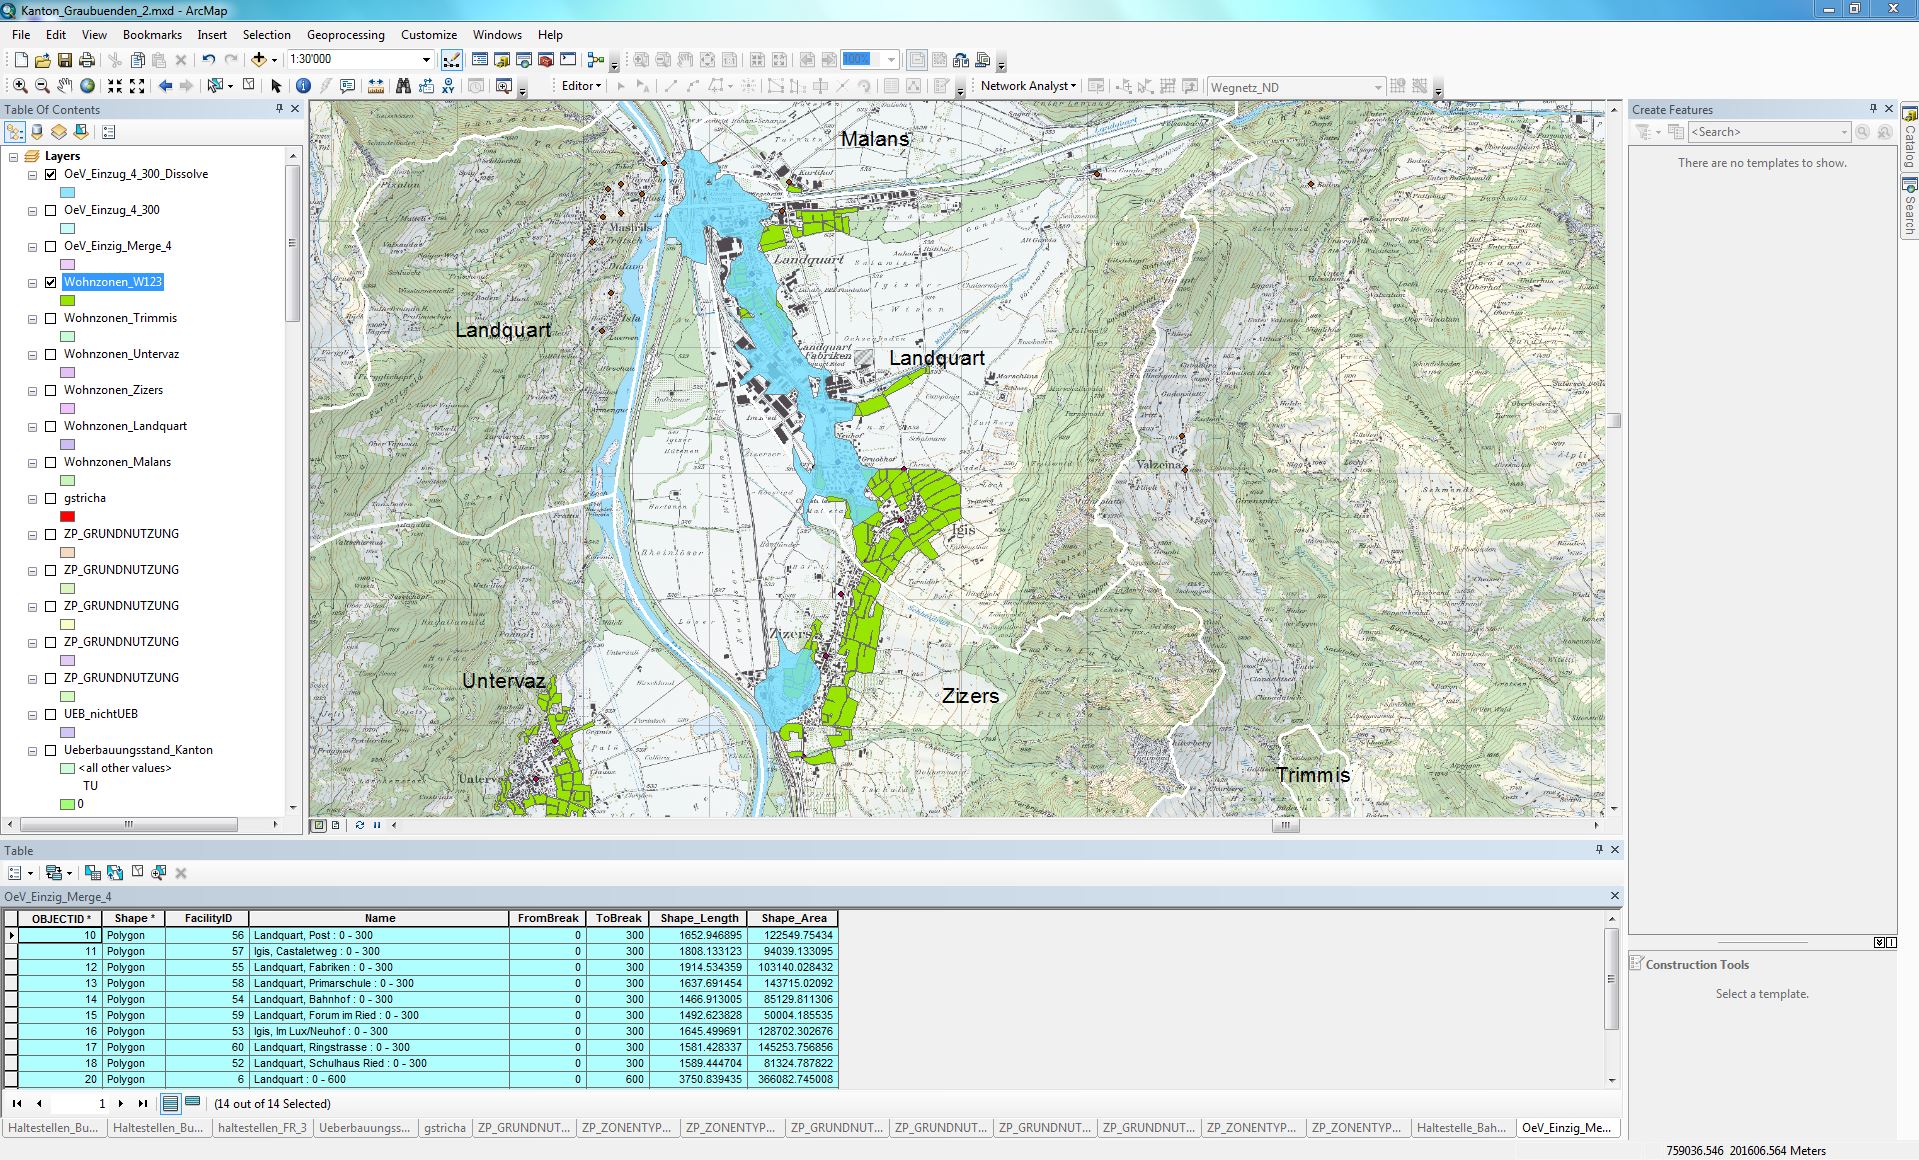Uncheck the OeV_Einzug_4_300_Dissolve layer
Screen dimensions: 1919x1160
pos(51,174)
